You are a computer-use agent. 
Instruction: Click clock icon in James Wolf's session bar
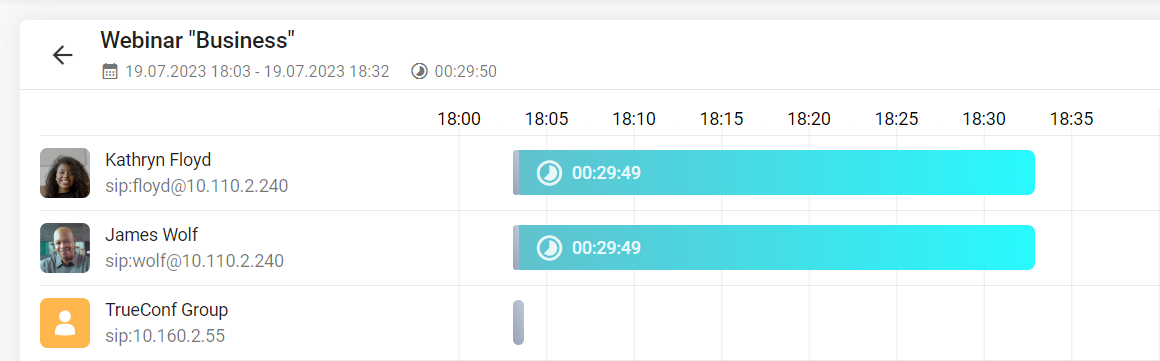pos(549,248)
